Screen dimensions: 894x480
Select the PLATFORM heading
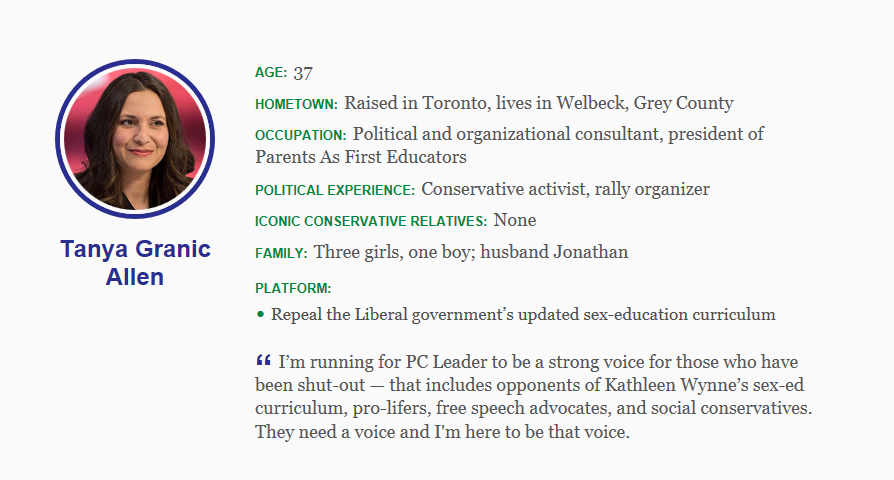[x=293, y=288]
